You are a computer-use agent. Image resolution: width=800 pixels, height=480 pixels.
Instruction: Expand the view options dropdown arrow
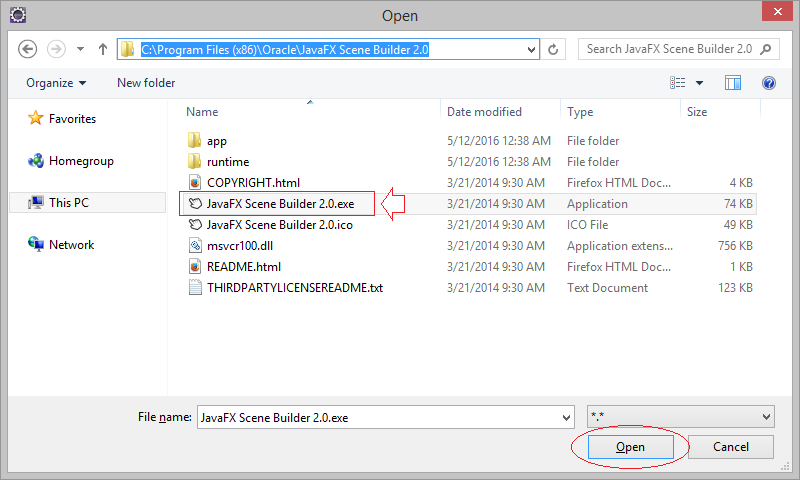(699, 83)
